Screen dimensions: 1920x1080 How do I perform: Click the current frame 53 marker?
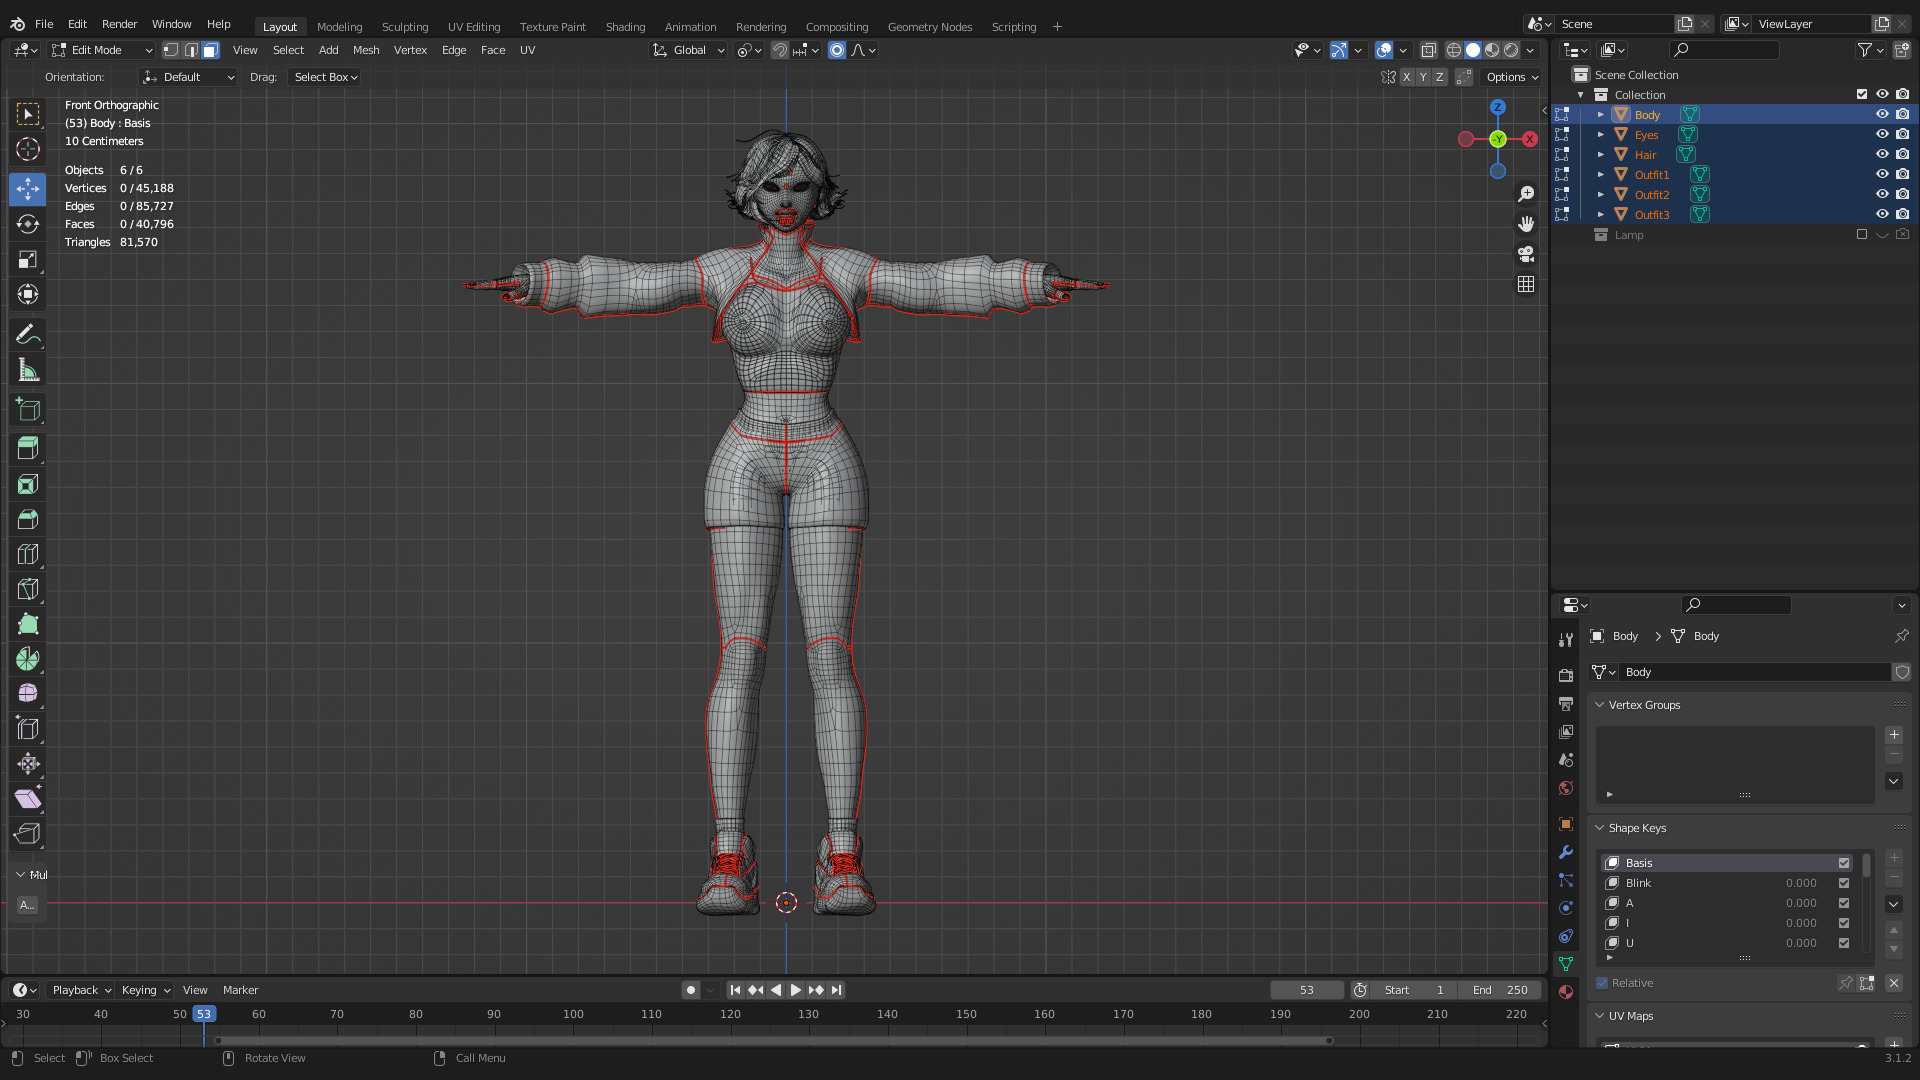pyautogui.click(x=204, y=1014)
